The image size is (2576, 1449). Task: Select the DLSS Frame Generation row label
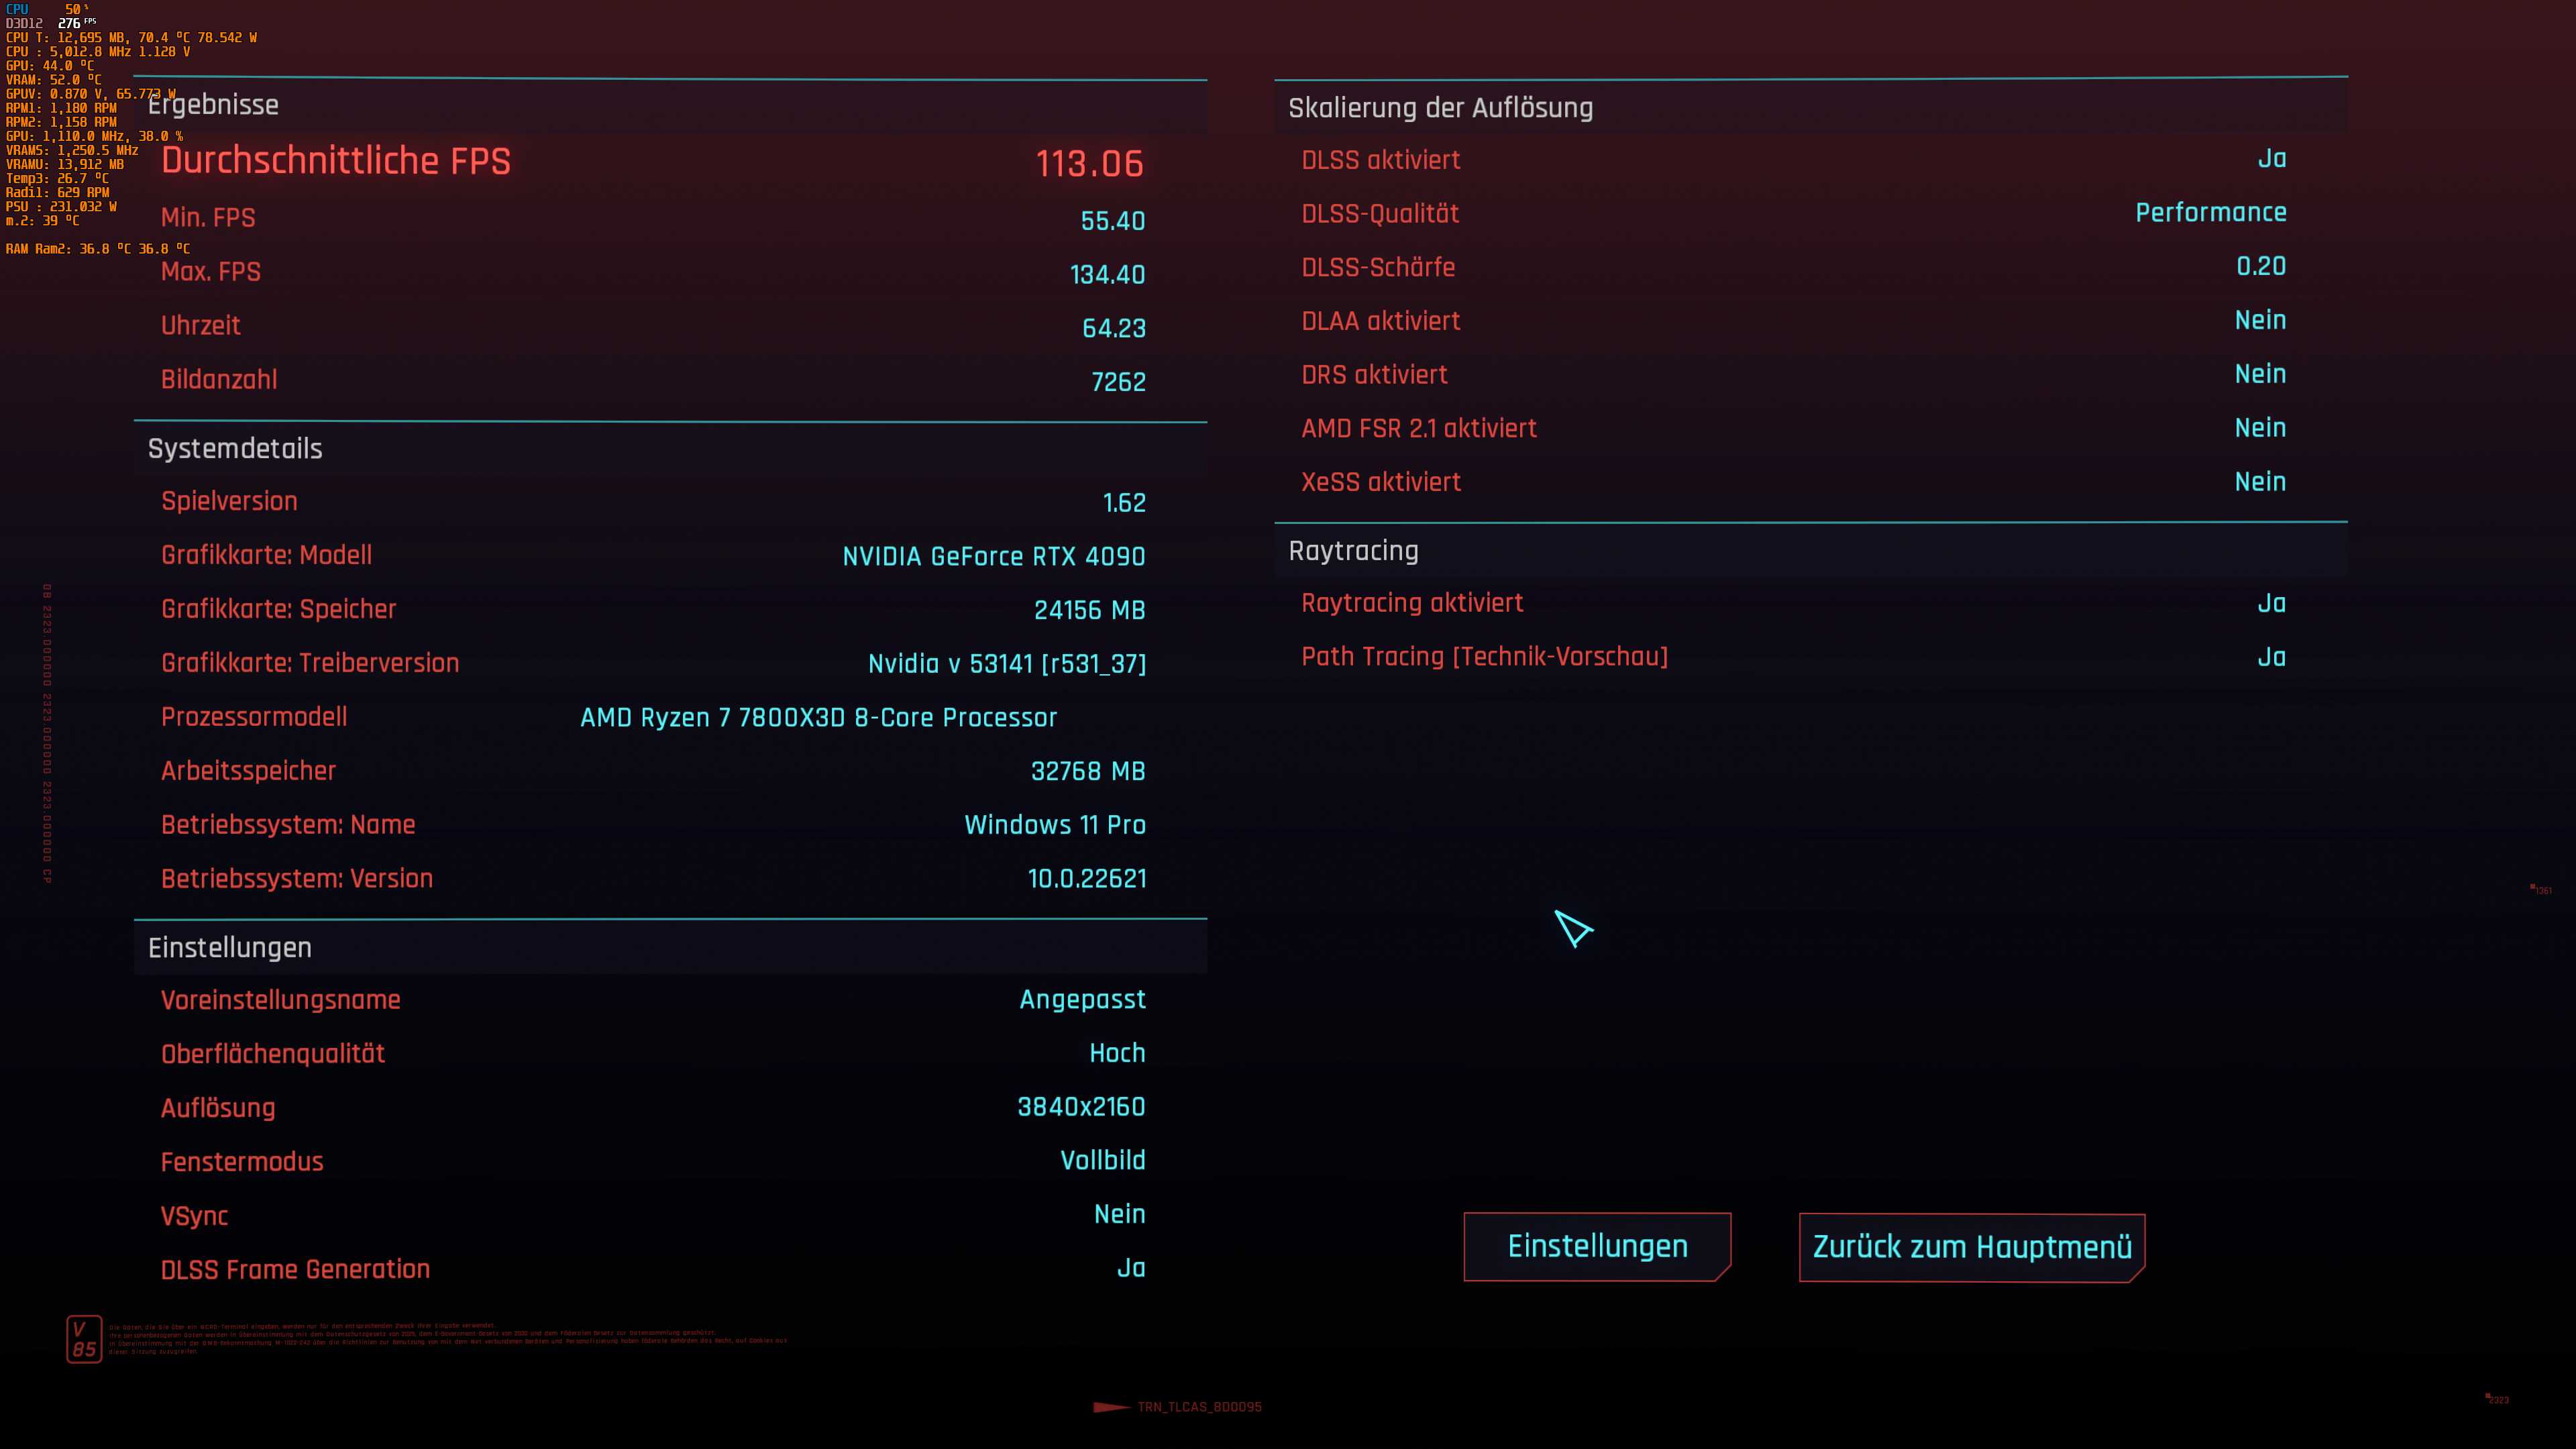295,1269
